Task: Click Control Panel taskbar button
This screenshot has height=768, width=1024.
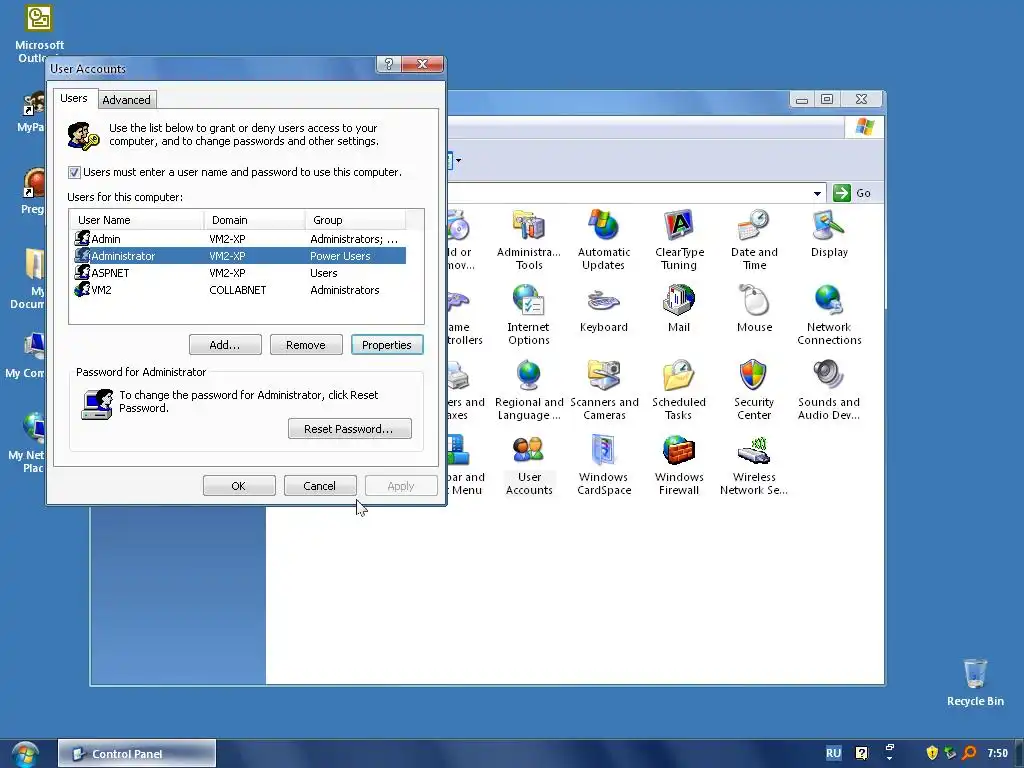Action: 136,754
